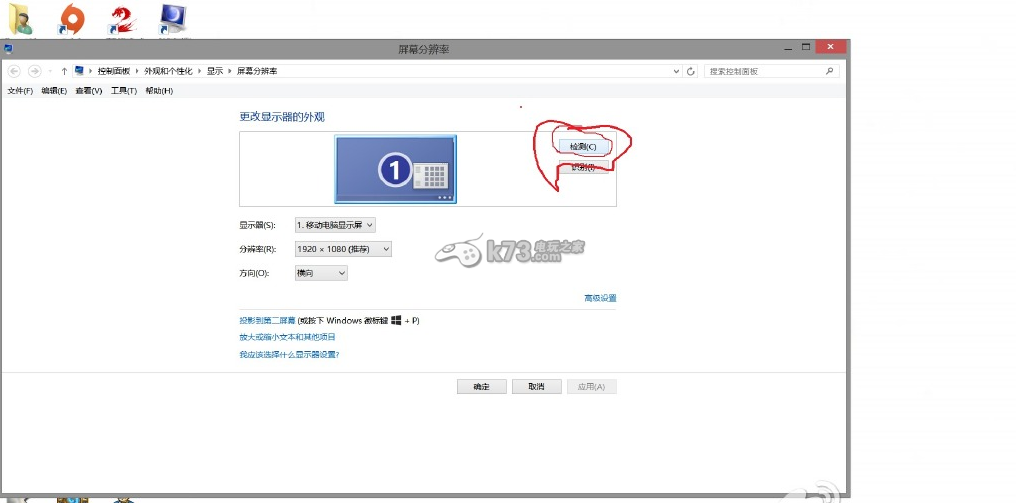The image size is (1016, 503).
Task: Click the user folder desktop icon
Action: [20, 18]
